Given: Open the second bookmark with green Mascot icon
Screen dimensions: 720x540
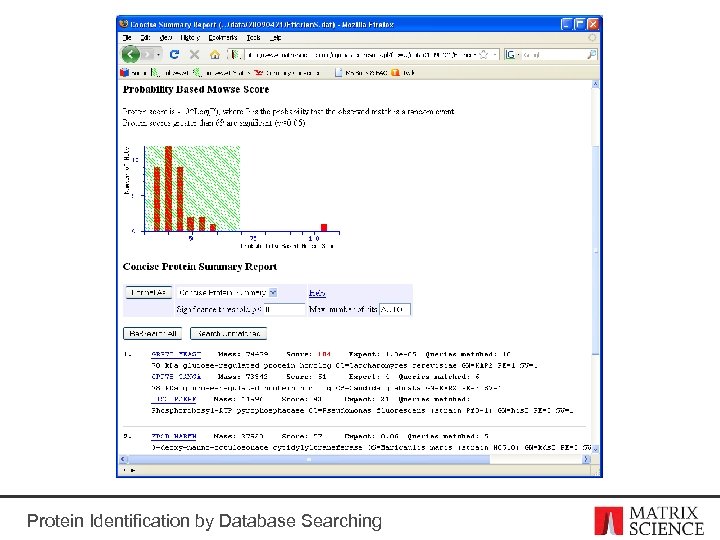Looking at the screenshot, I should pyautogui.click(x=170, y=73).
